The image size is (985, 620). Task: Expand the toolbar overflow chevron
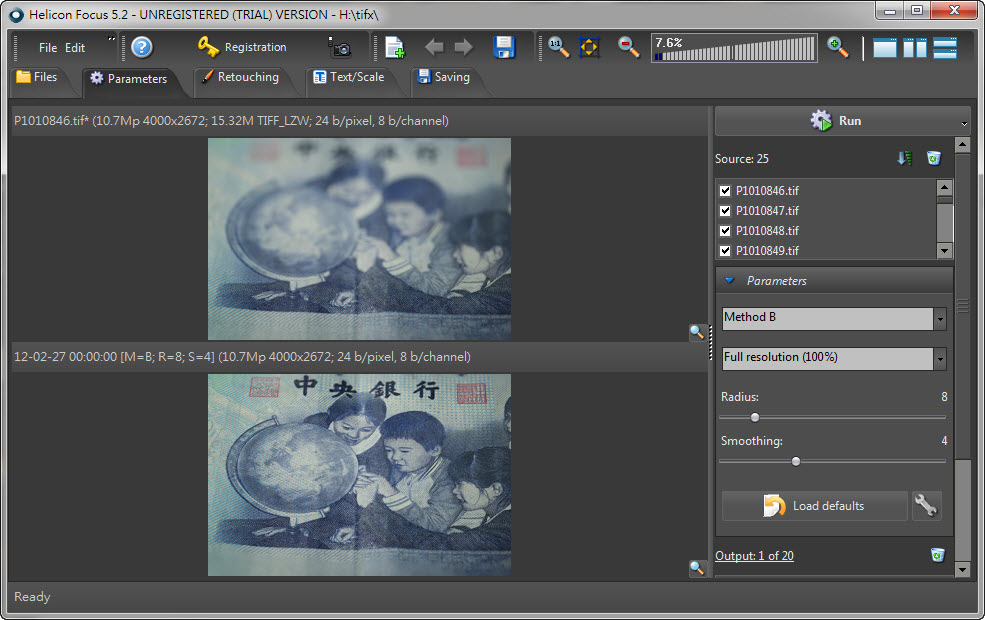click(112, 39)
